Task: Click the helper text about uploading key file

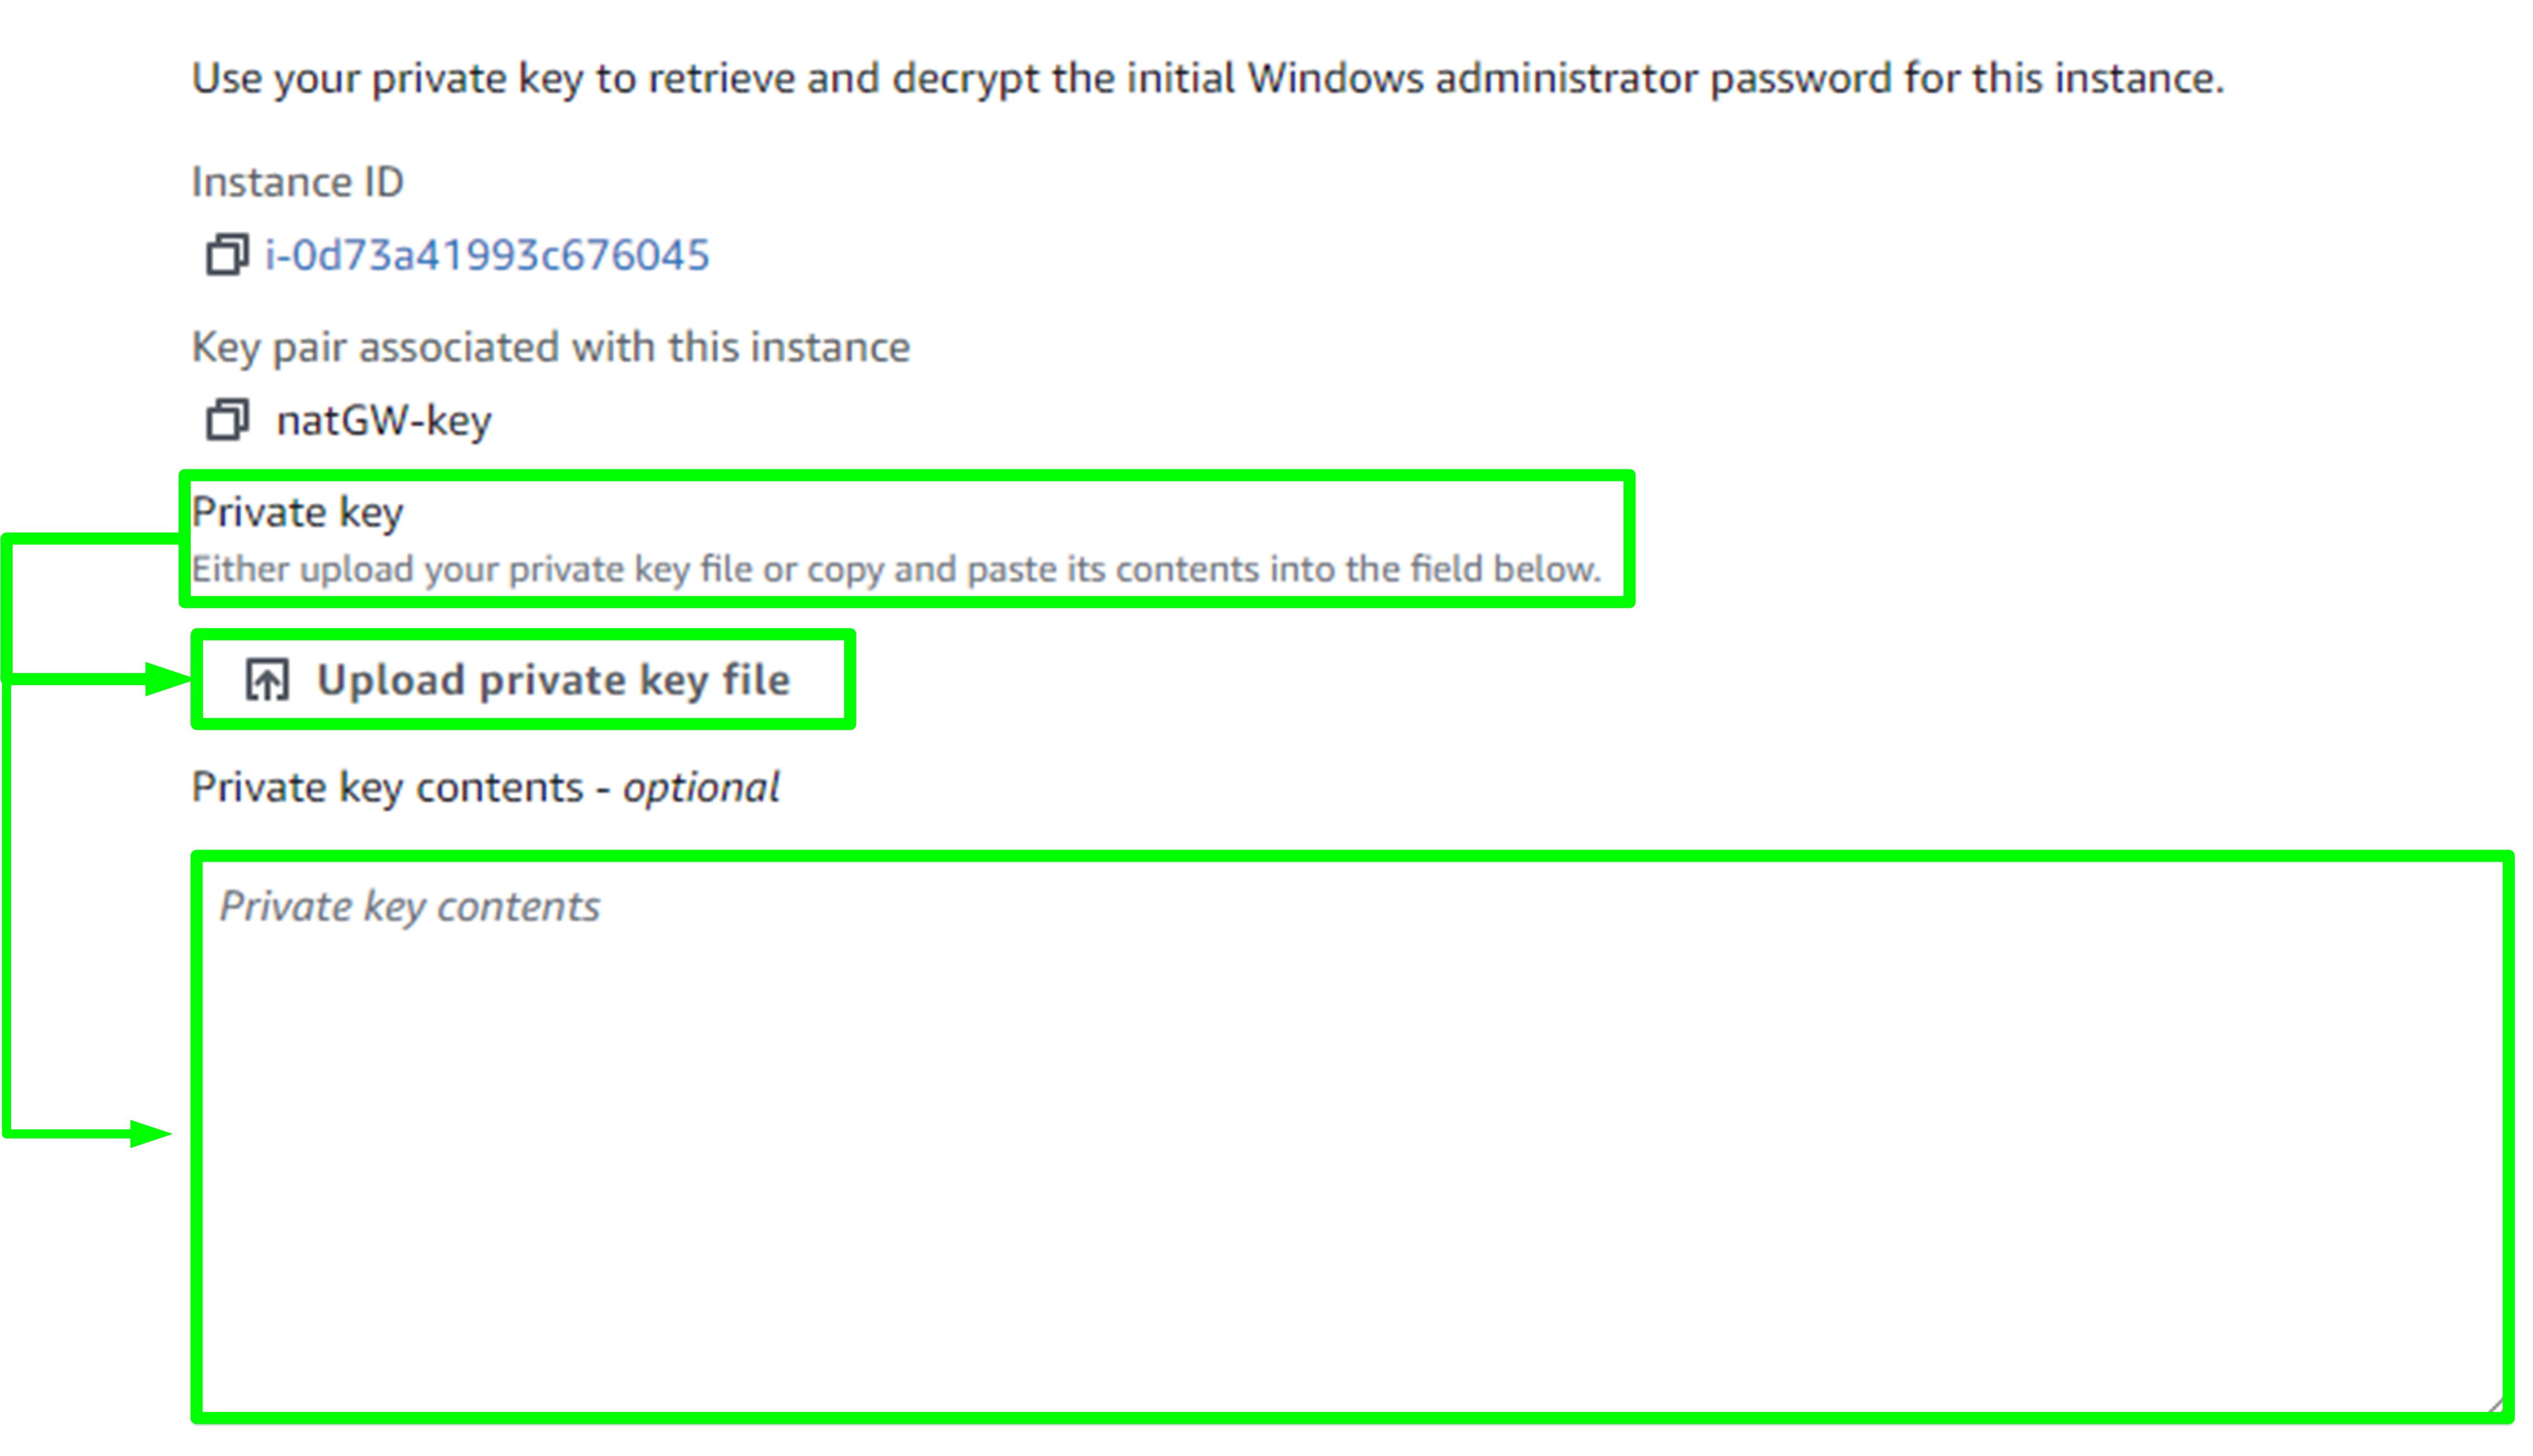Action: pos(896,569)
